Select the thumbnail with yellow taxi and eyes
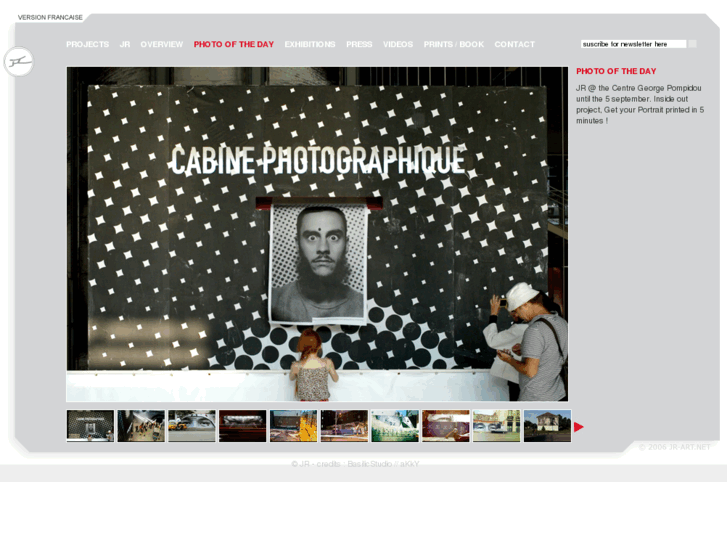Image resolution: width=727 pixels, height=545 pixels. click(x=191, y=426)
